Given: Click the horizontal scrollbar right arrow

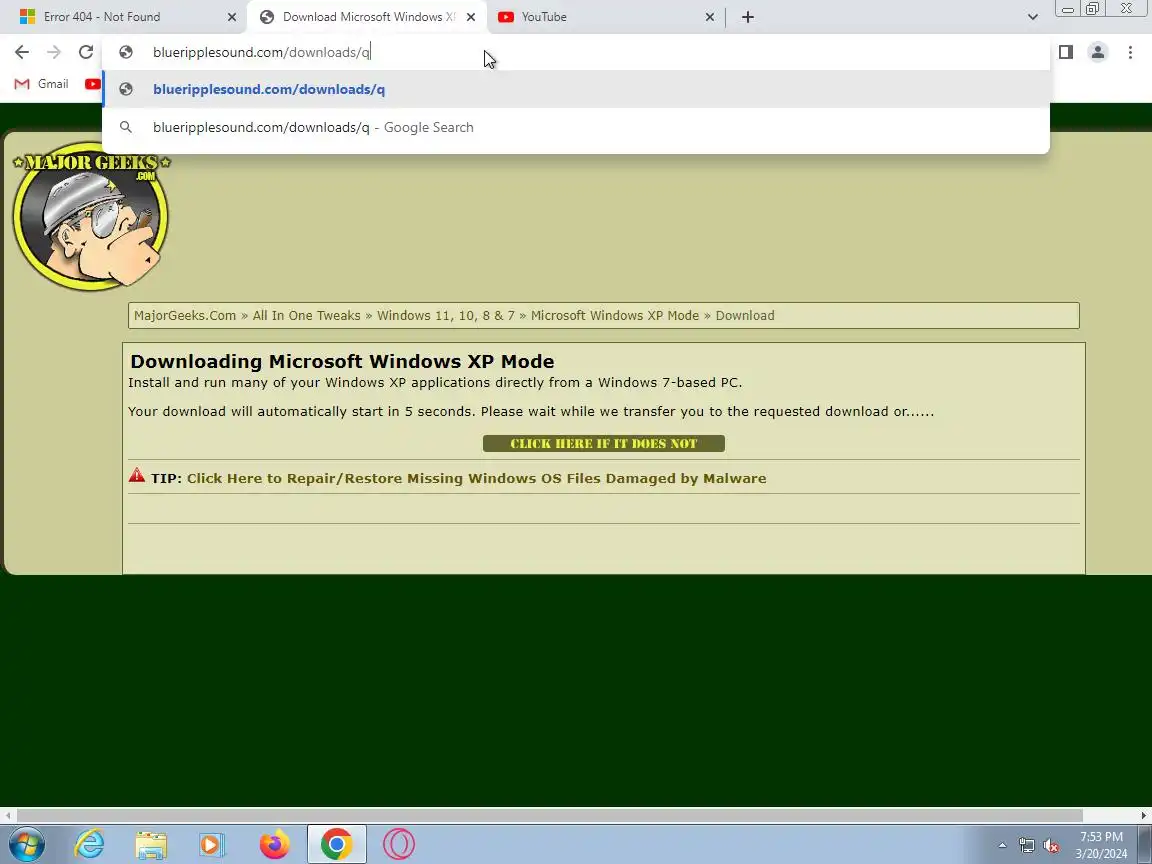Looking at the screenshot, I should [1144, 816].
